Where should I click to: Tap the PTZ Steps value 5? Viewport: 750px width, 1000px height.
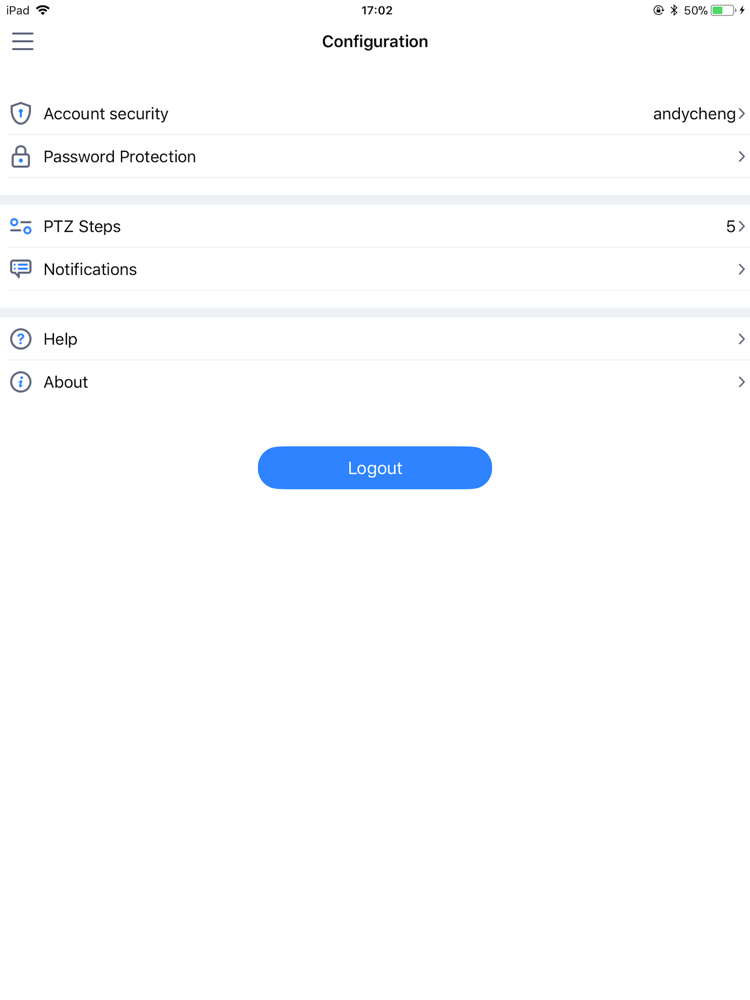click(x=730, y=227)
